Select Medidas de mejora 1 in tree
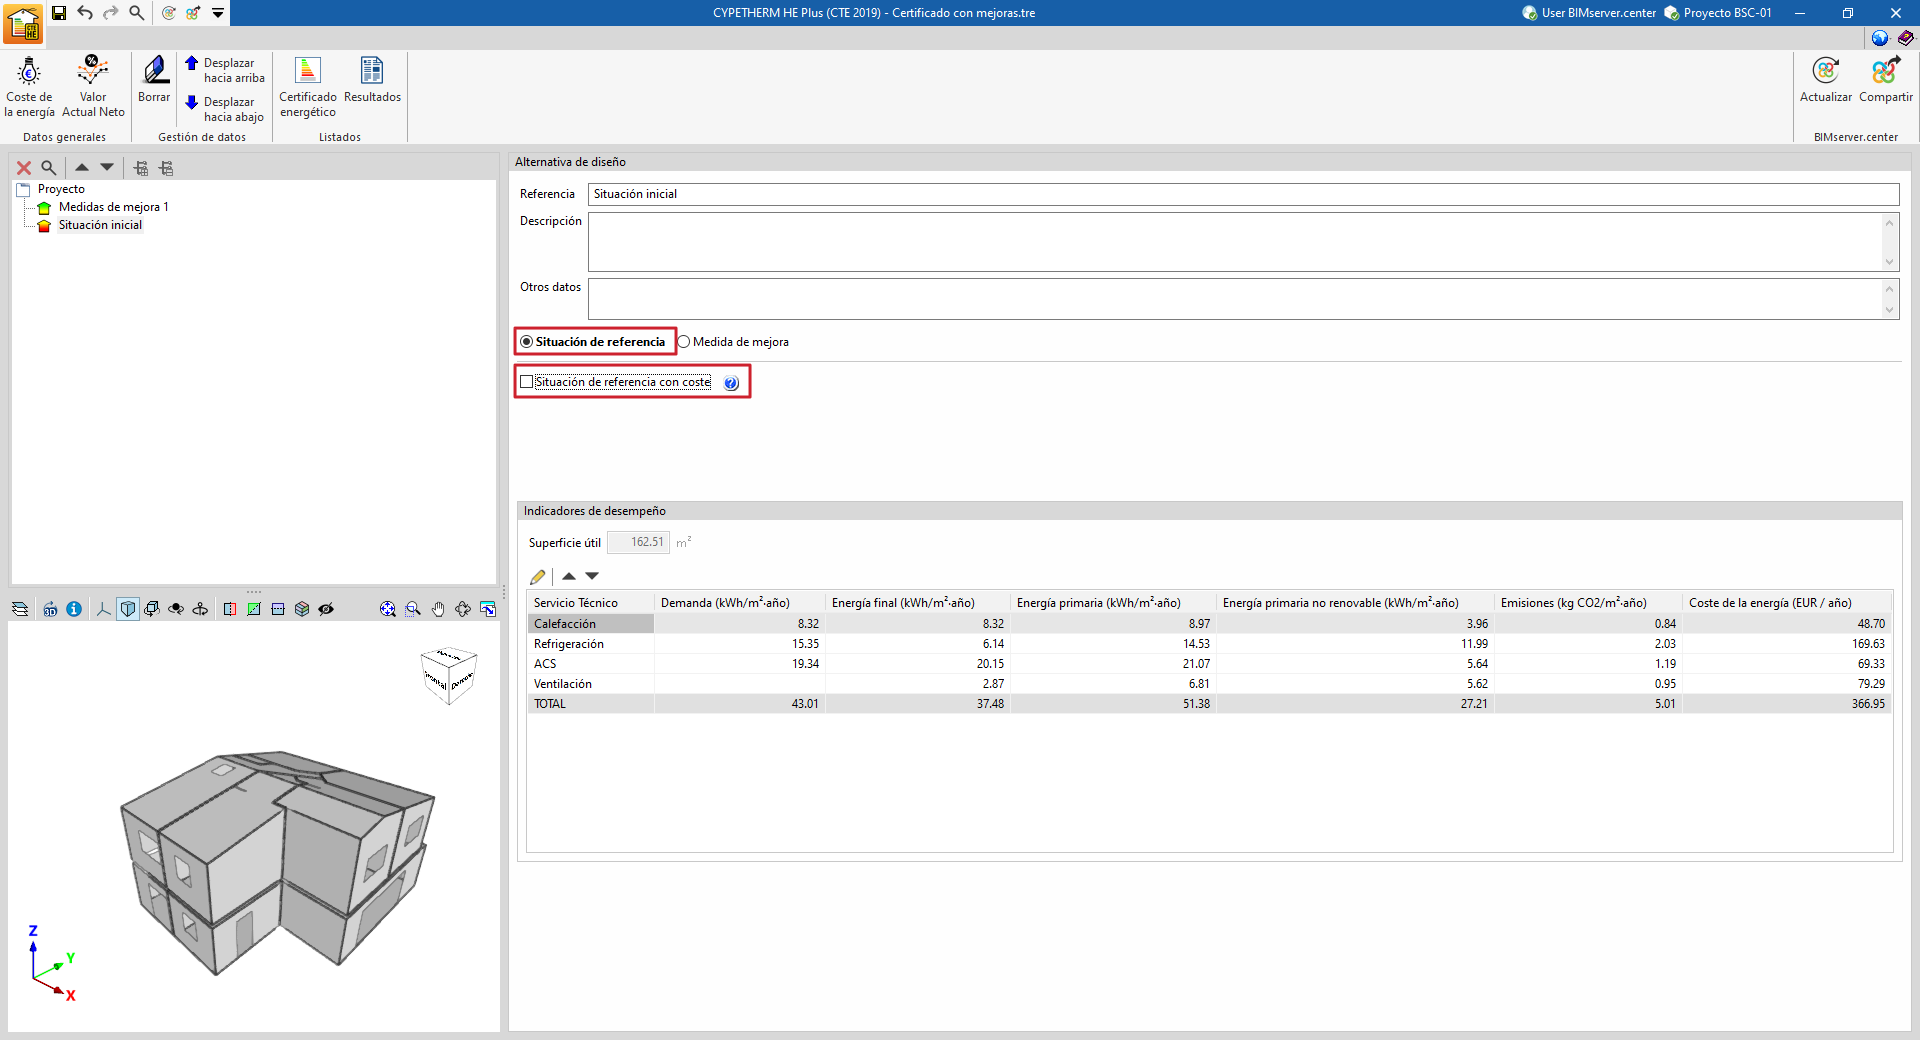1920x1040 pixels. click(x=113, y=207)
